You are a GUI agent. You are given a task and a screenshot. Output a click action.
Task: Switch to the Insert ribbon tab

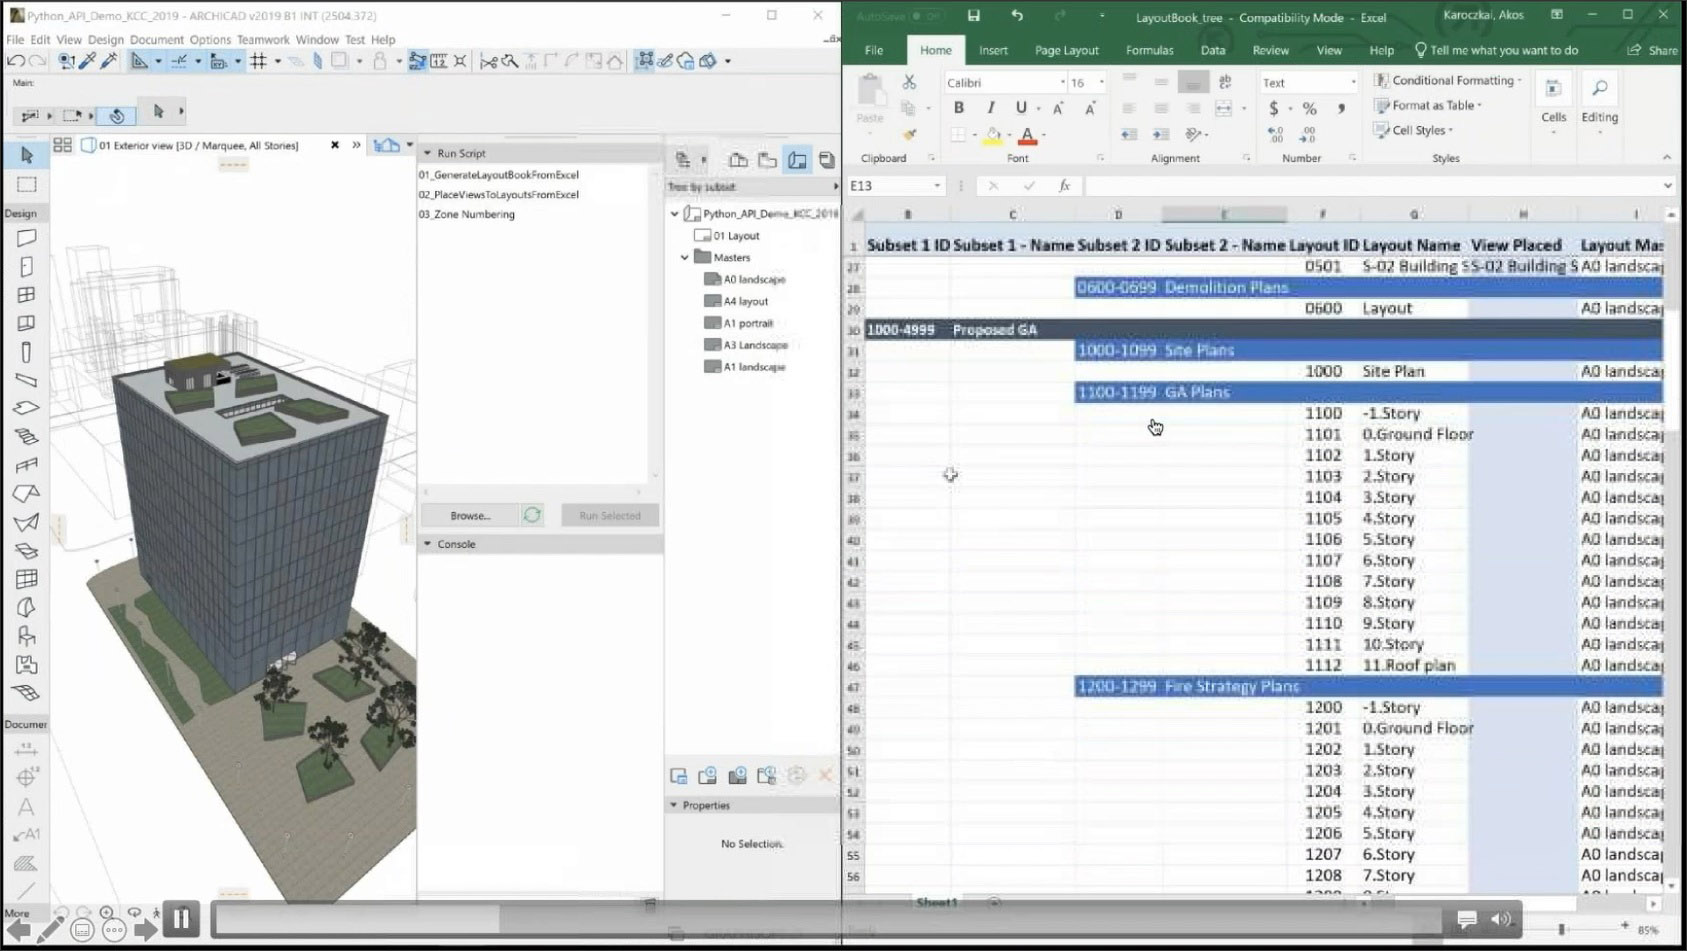click(993, 50)
